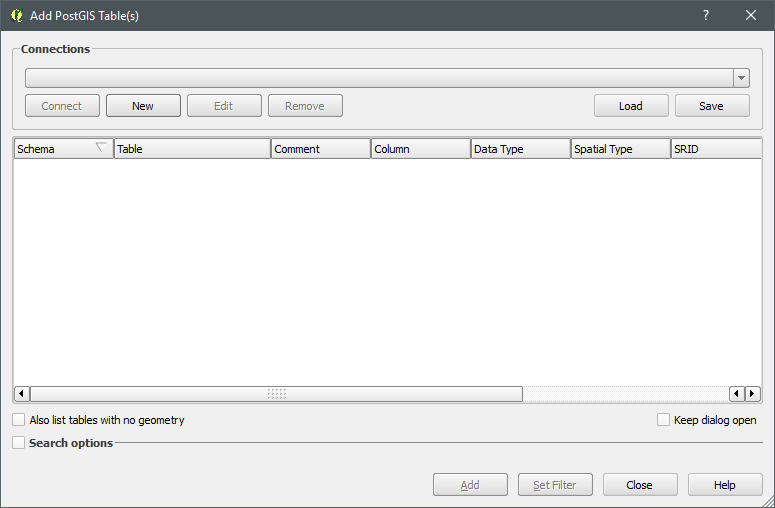Click the QGIS logo in title bar
The image size is (775, 508).
coord(17,15)
